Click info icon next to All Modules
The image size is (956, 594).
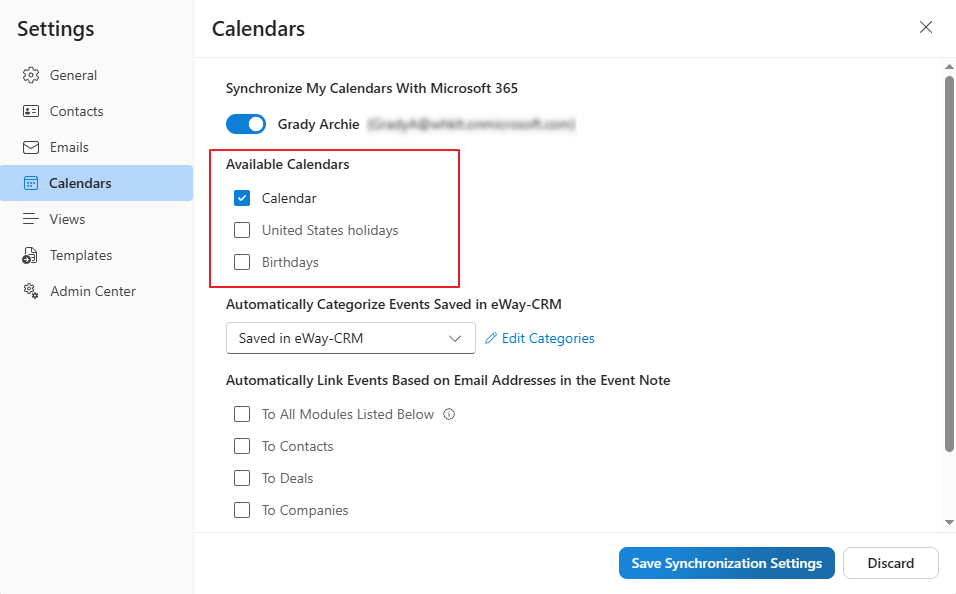(449, 414)
